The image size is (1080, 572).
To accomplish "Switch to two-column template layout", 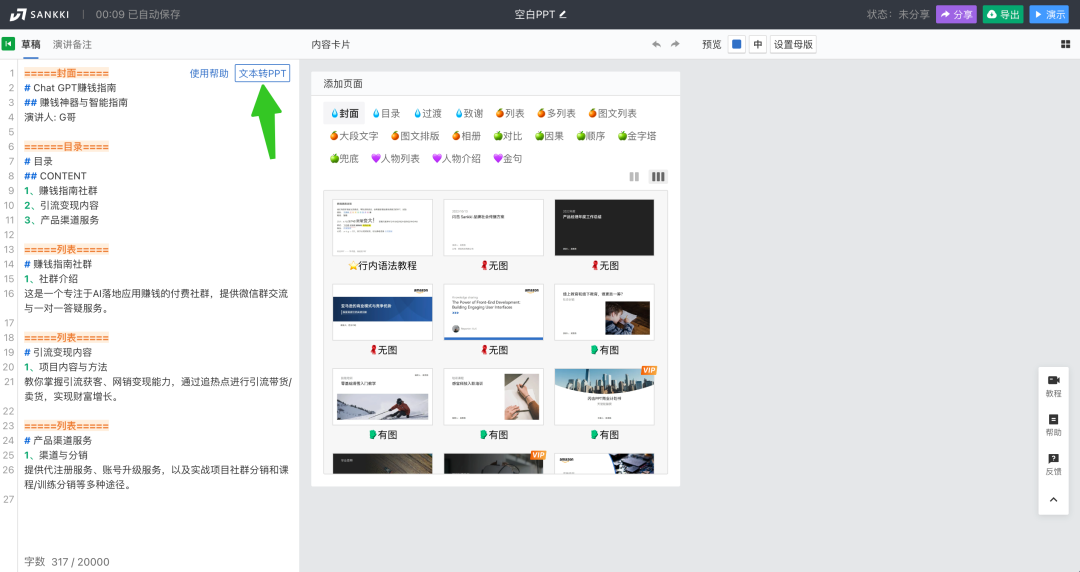I will (x=634, y=176).
